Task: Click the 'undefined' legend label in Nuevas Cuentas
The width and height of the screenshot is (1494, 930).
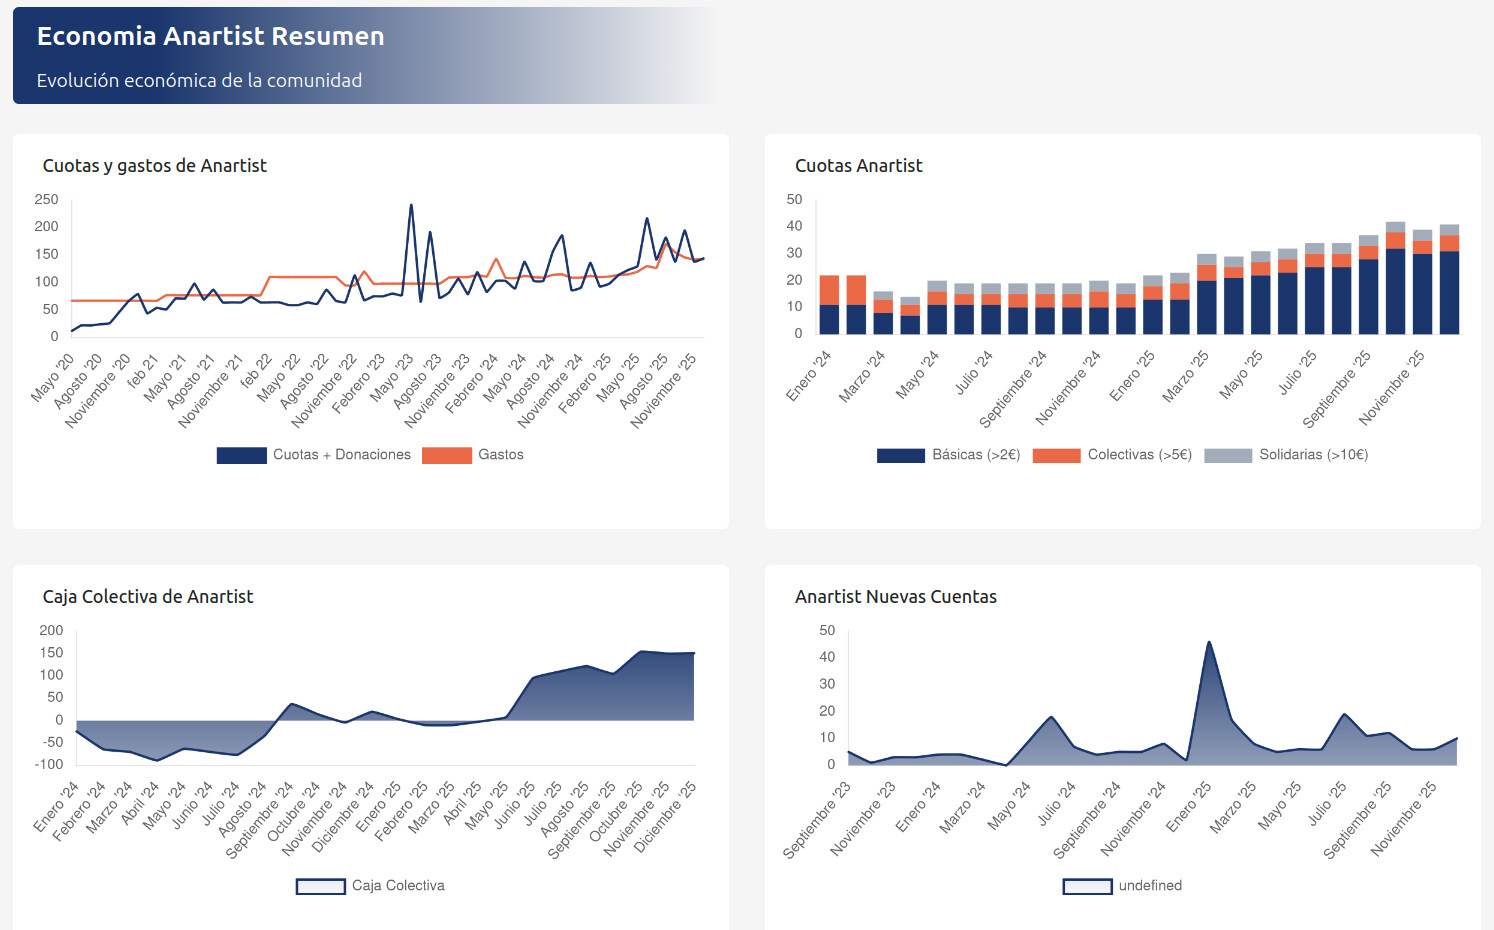Action: (x=1150, y=886)
